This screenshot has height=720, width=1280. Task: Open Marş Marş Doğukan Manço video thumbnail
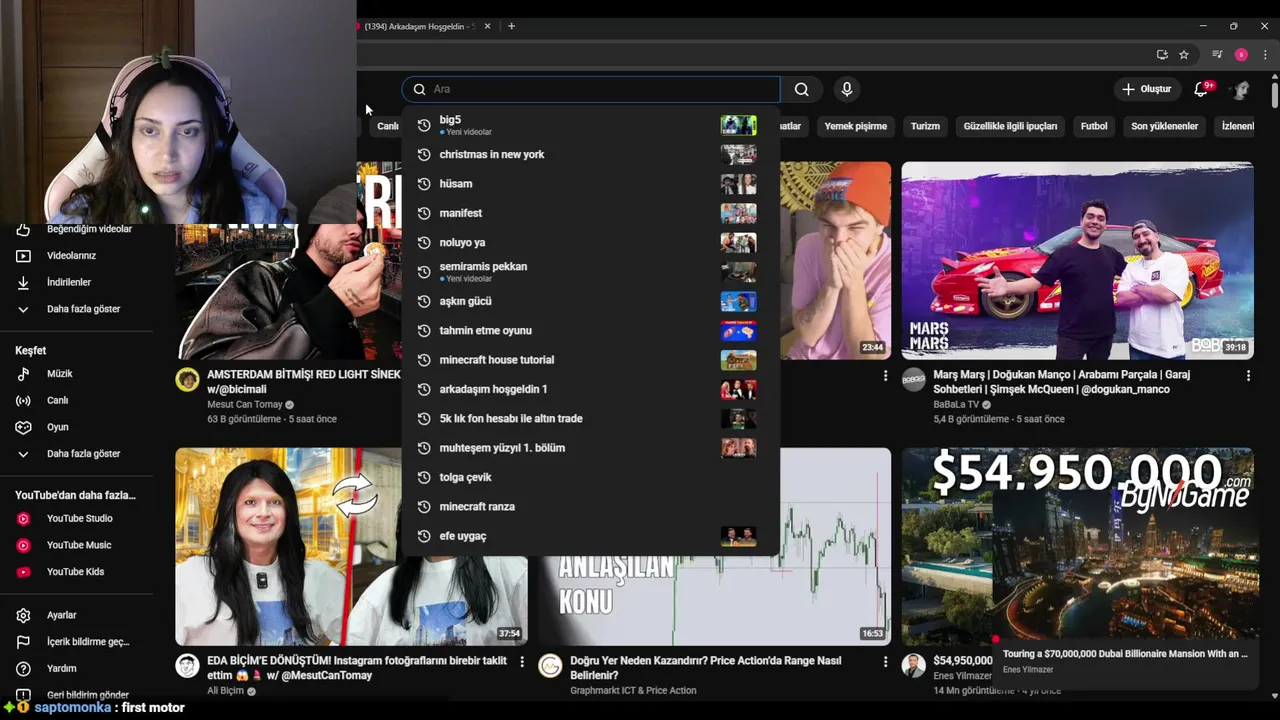(x=1077, y=260)
